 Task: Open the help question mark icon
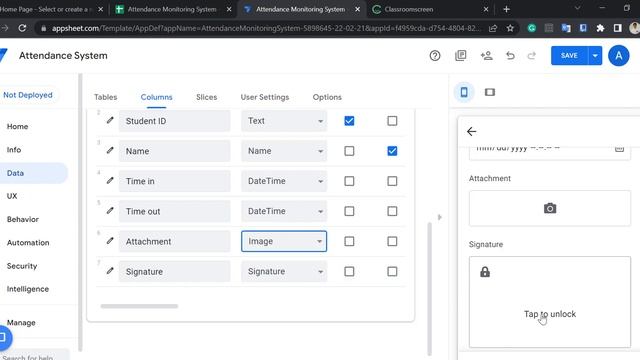[x=435, y=56]
